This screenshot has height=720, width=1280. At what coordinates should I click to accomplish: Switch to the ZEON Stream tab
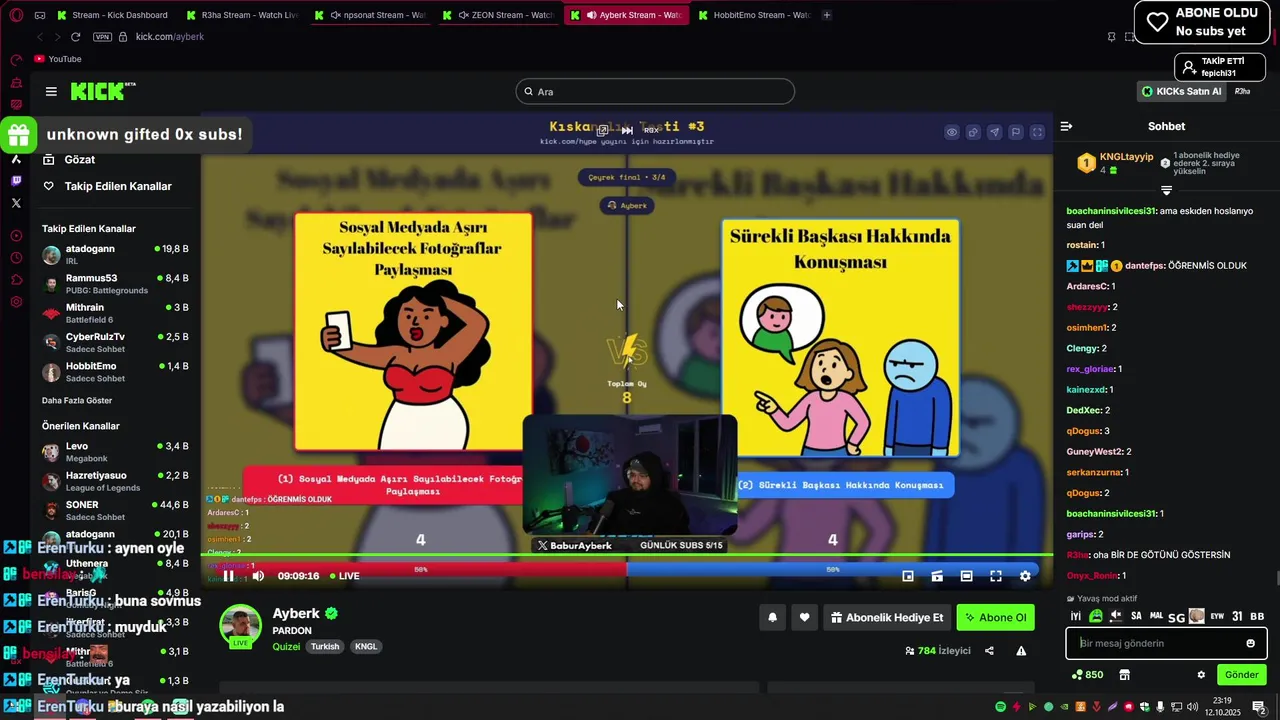coord(498,15)
